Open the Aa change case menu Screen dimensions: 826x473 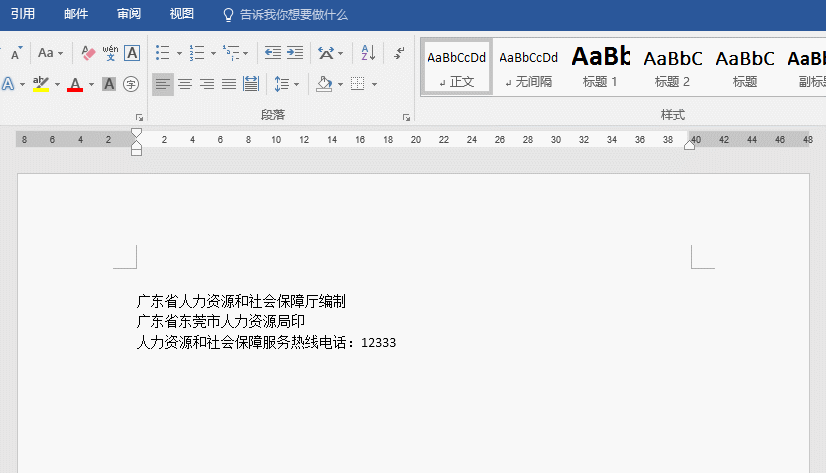pos(50,53)
